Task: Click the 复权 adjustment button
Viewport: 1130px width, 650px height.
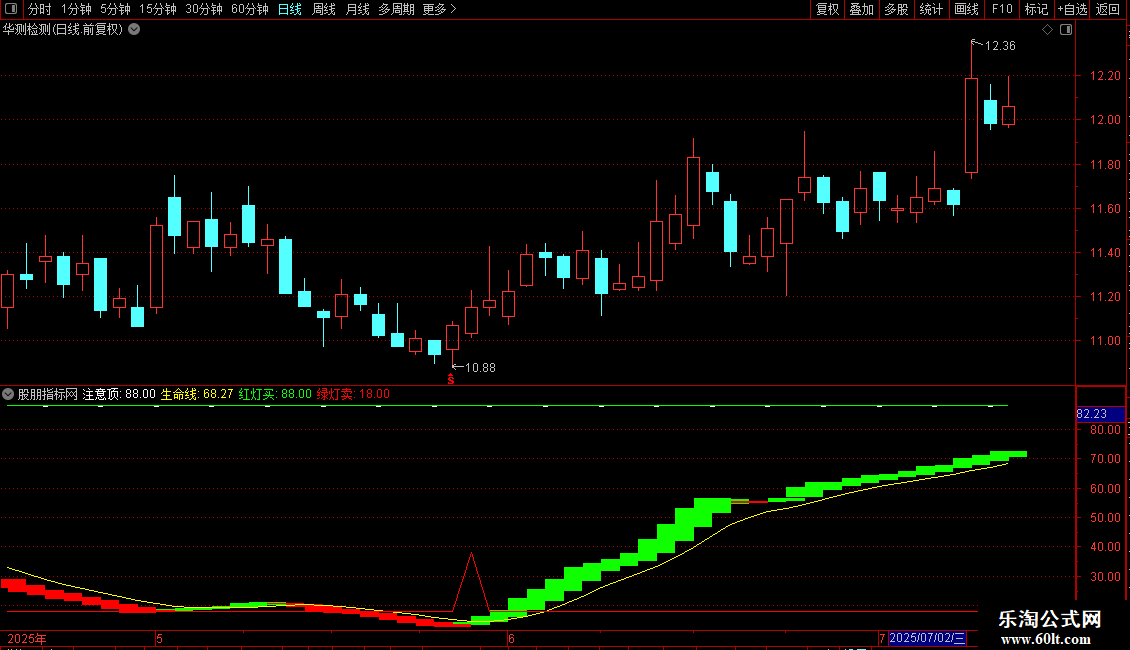Action: pyautogui.click(x=827, y=9)
